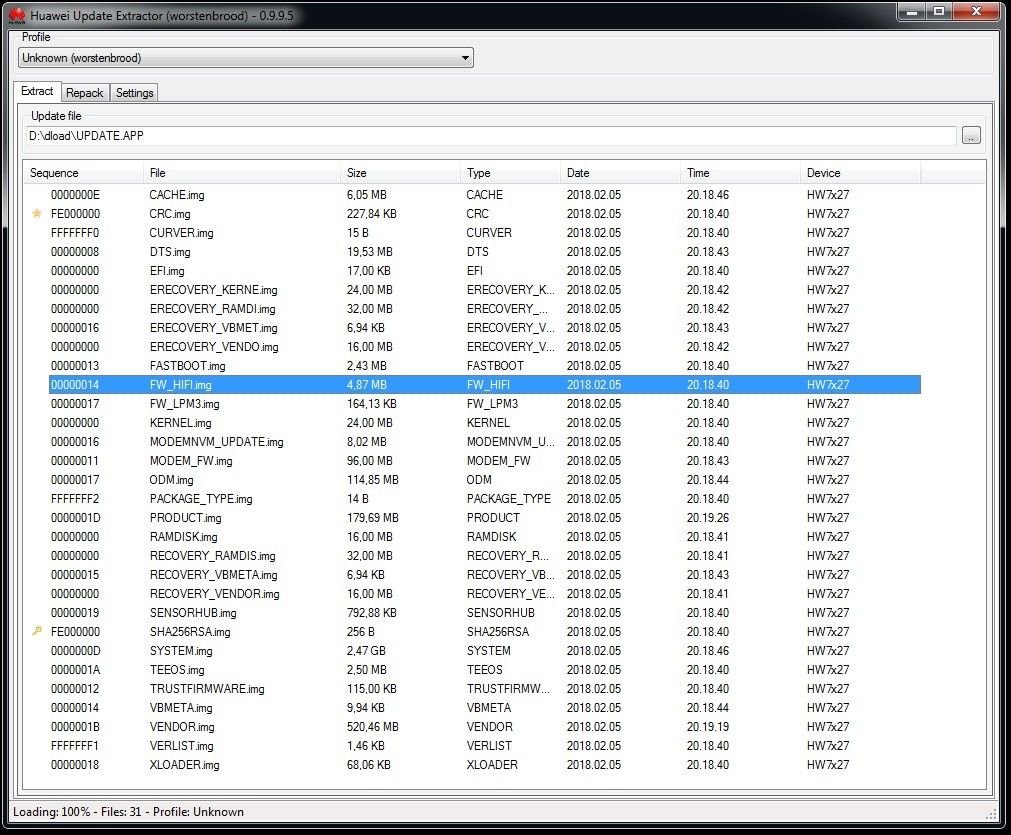Select ERECOVERY_KERNE.img entry
The image size is (1011, 835).
[x=485, y=290]
